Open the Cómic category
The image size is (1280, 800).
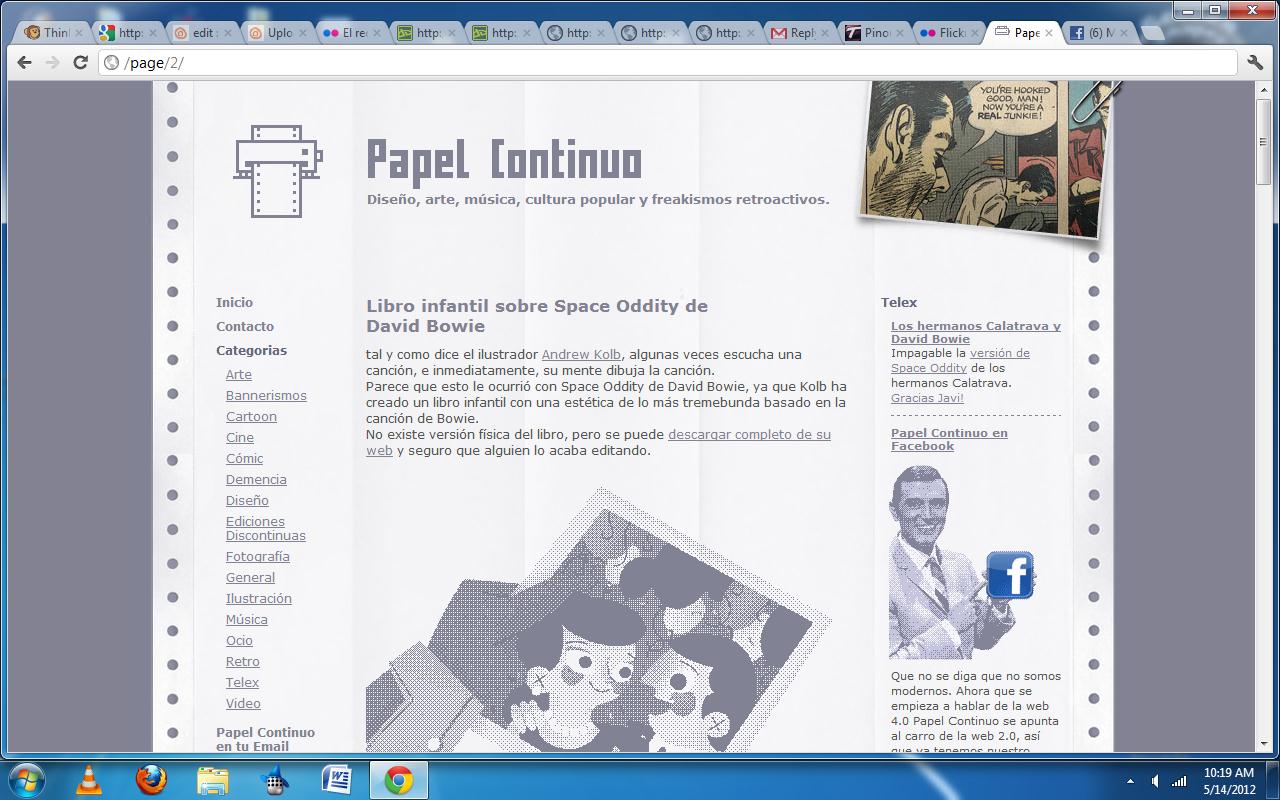pyautogui.click(x=244, y=458)
